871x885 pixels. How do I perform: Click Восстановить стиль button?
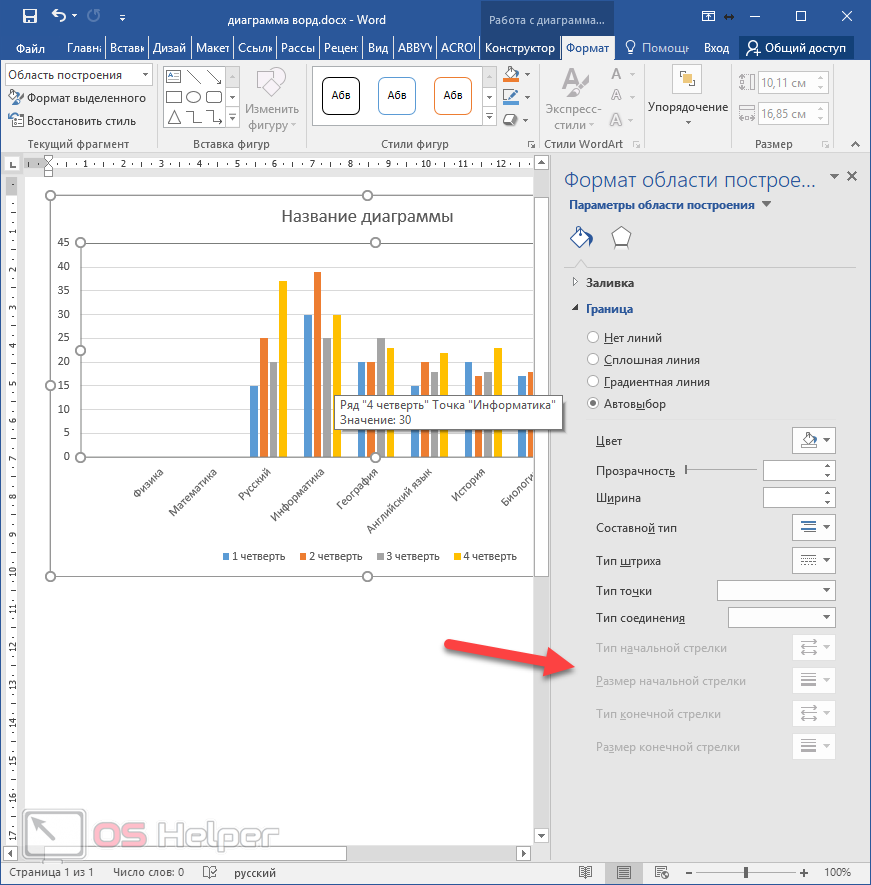click(x=72, y=121)
